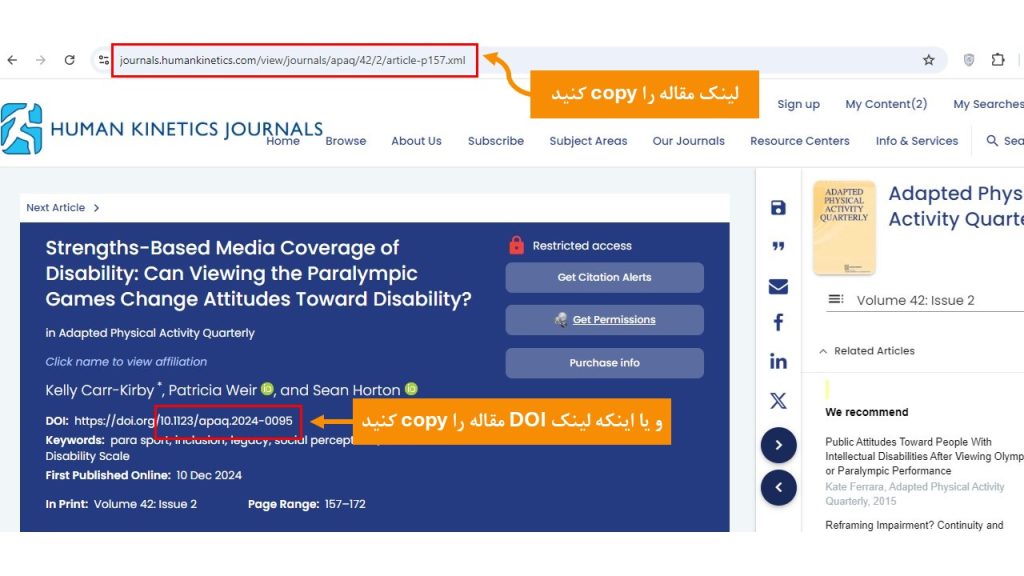The width and height of the screenshot is (1024, 576).
Task: Click the Human Kinetics Journals logo
Action: click(x=162, y=129)
